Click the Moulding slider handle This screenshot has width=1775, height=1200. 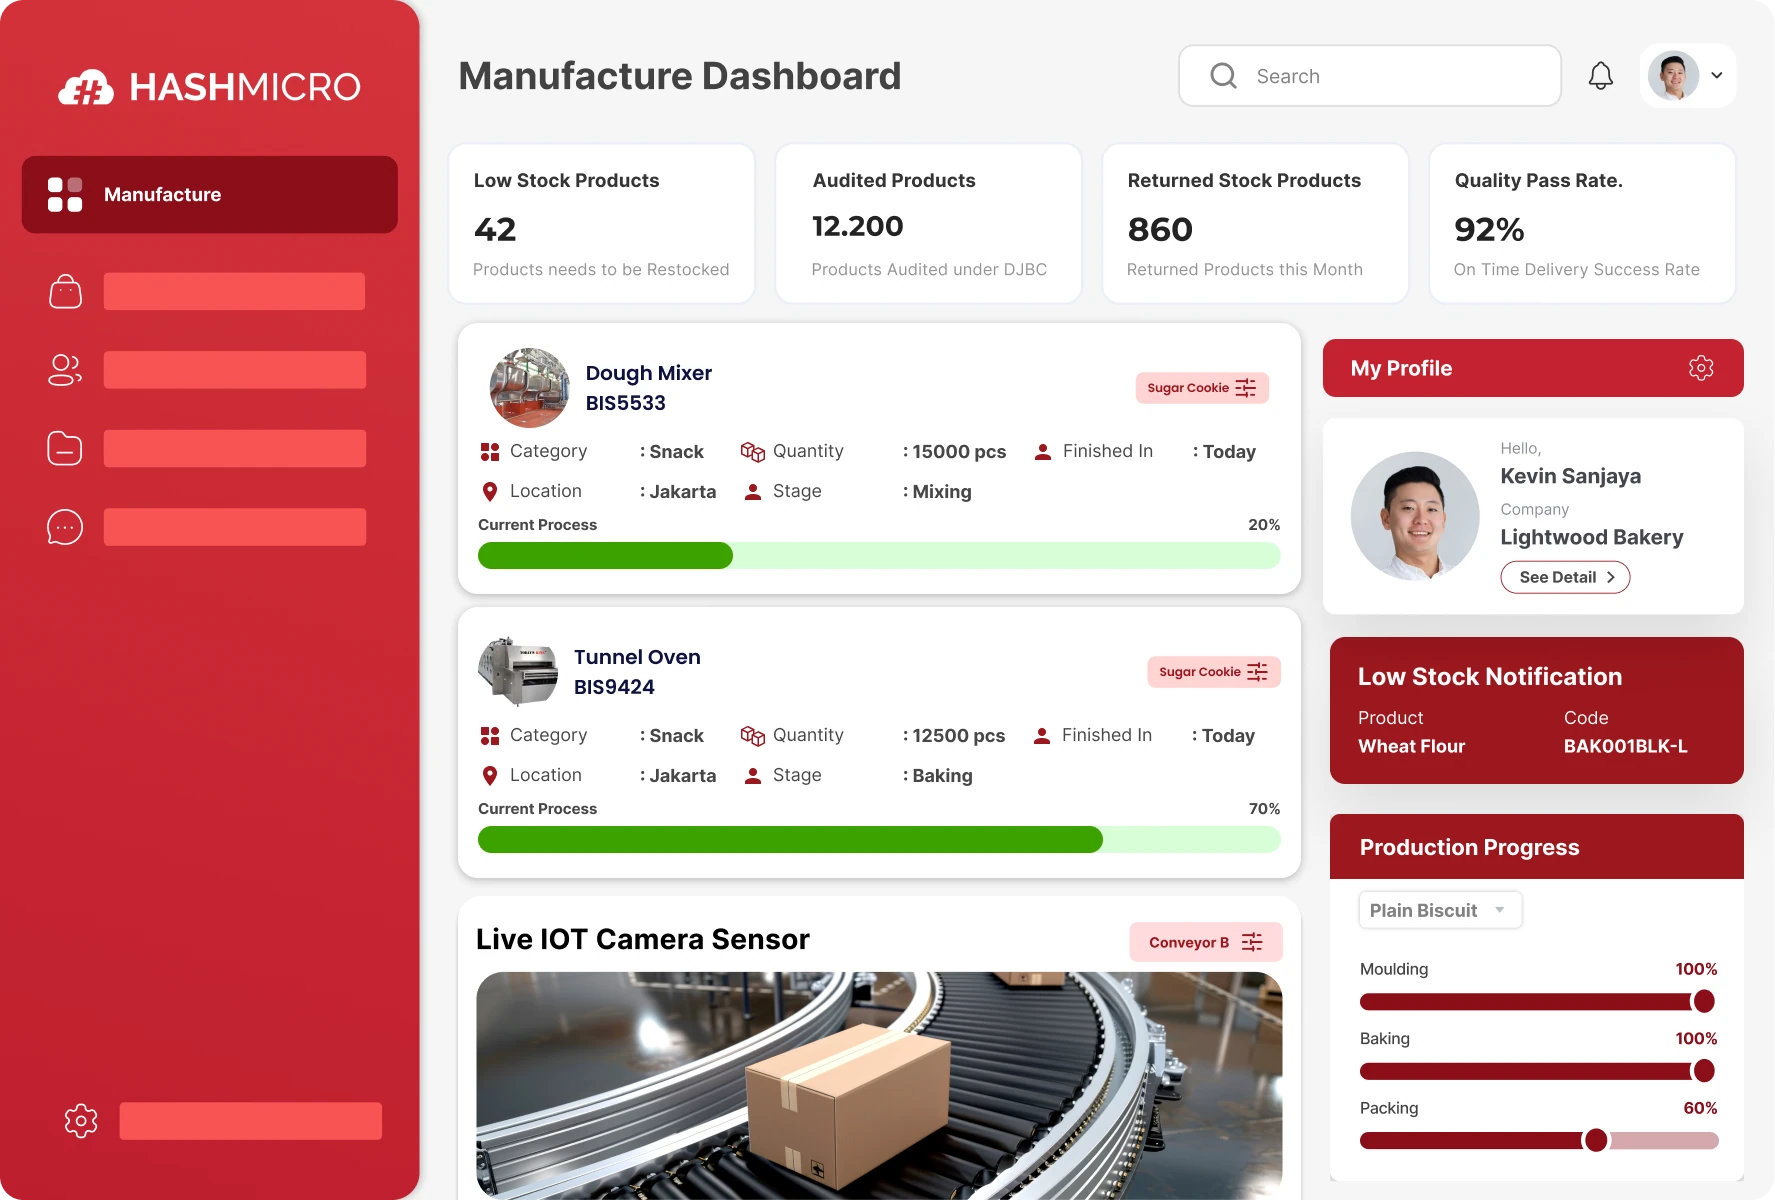pyautogui.click(x=1703, y=1001)
